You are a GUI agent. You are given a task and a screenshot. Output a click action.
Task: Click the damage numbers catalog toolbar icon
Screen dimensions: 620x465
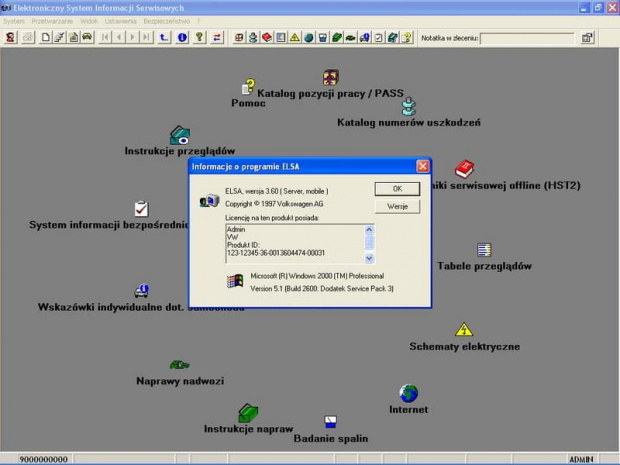point(253,38)
